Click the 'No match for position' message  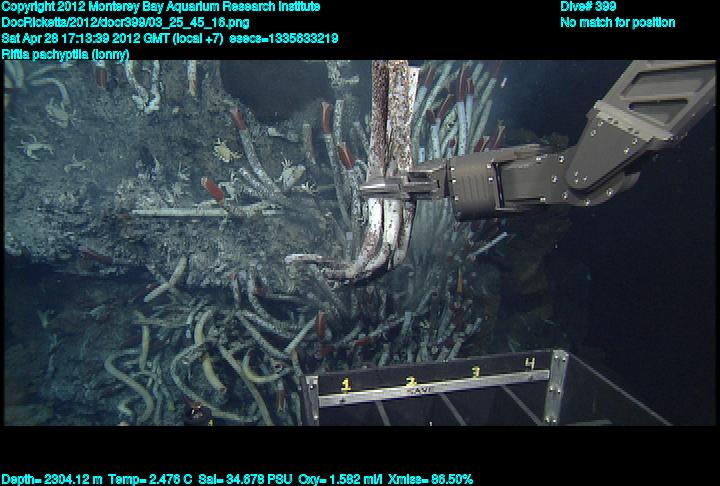[618, 23]
